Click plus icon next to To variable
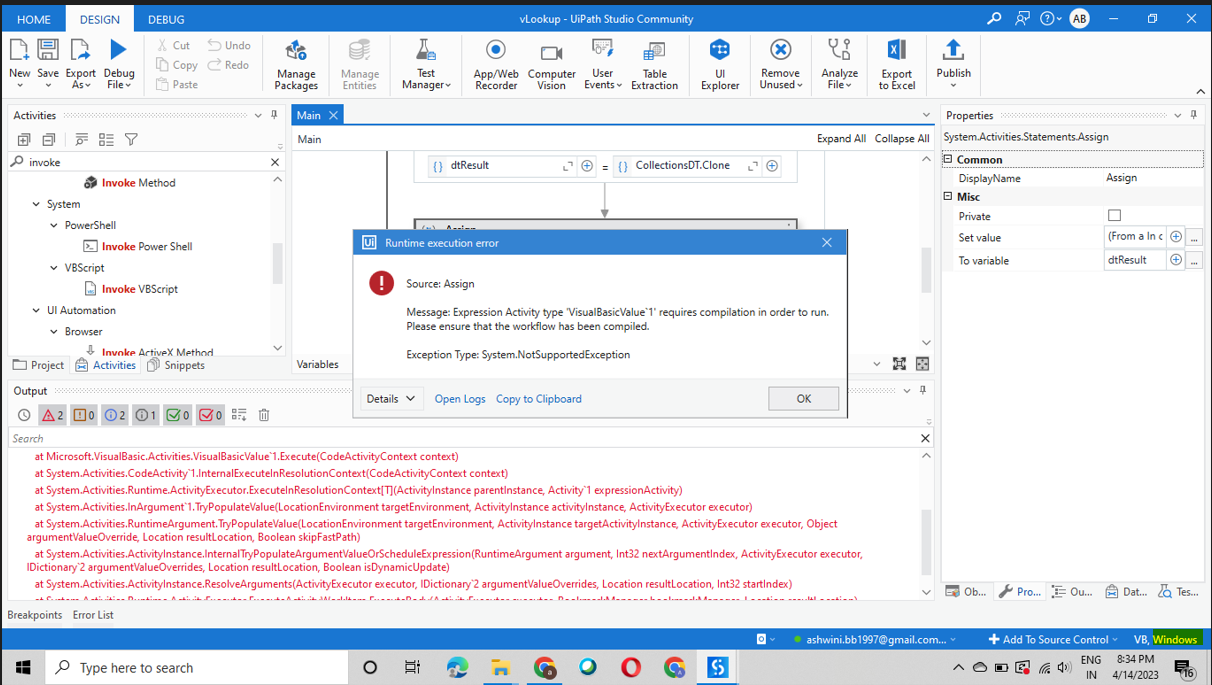Image resolution: width=1212 pixels, height=685 pixels. pos(1176,260)
